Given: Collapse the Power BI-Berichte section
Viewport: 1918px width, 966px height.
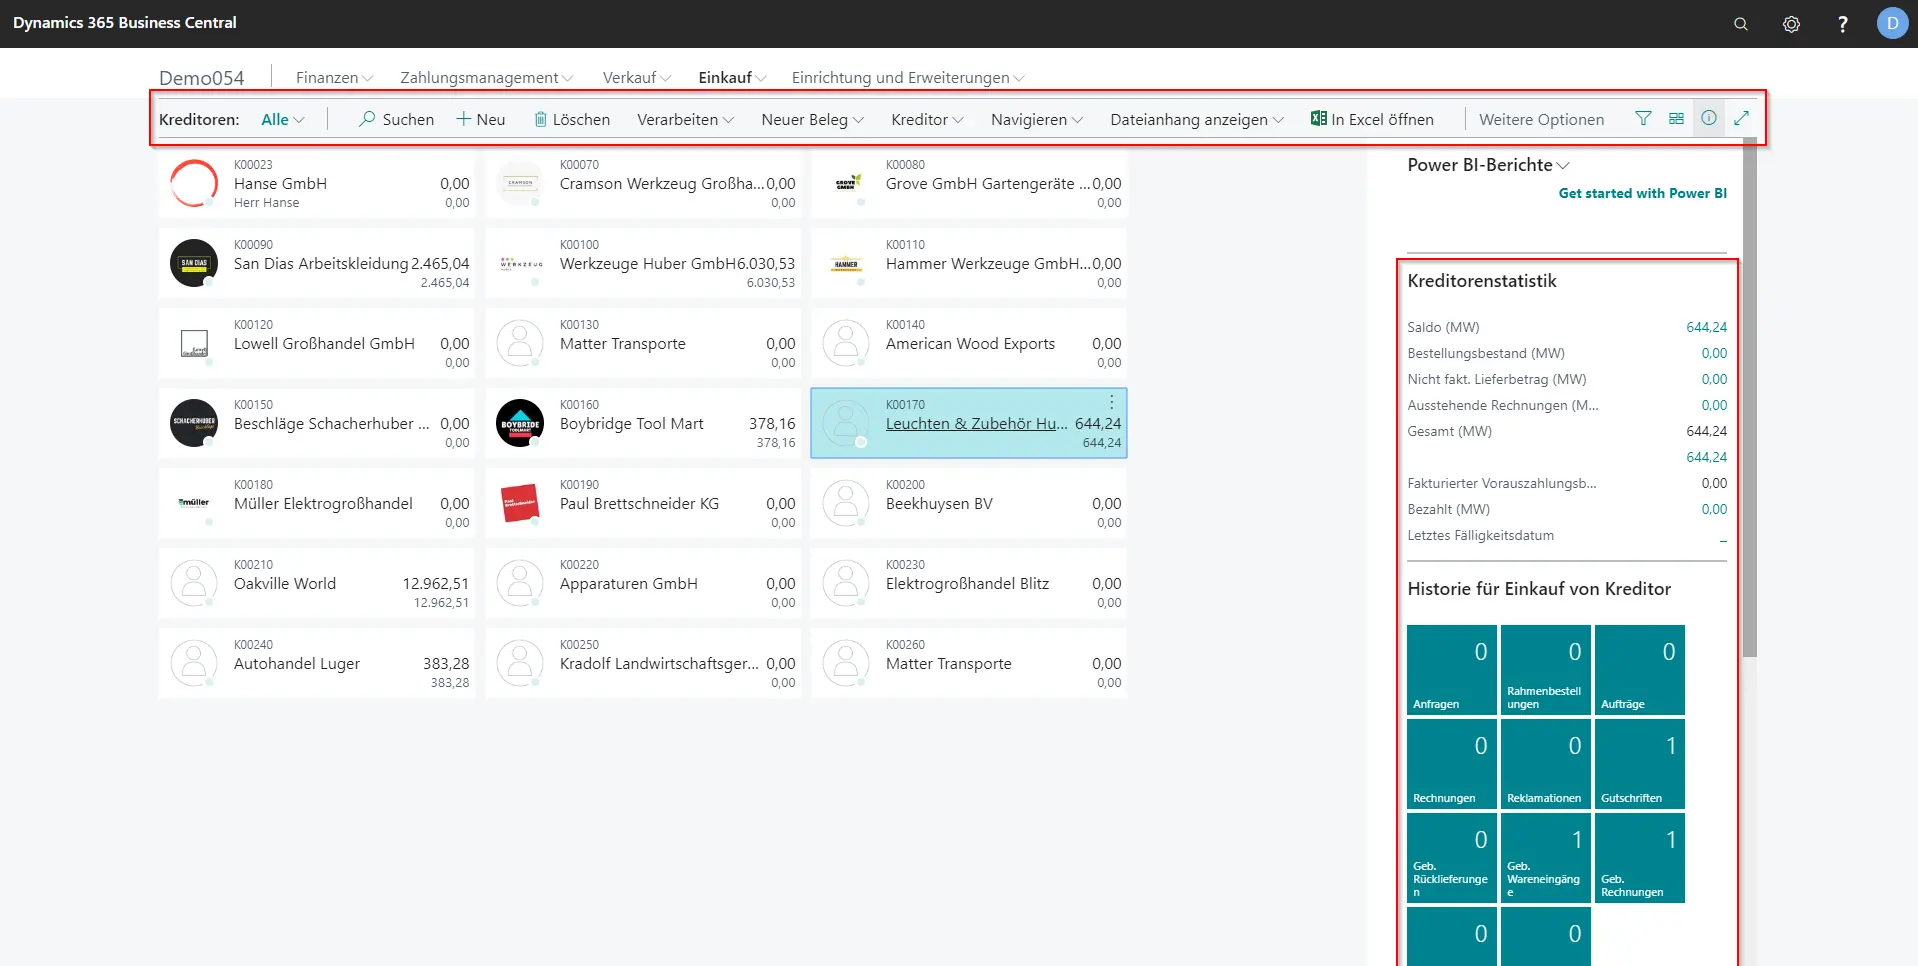Looking at the screenshot, I should (x=1488, y=165).
